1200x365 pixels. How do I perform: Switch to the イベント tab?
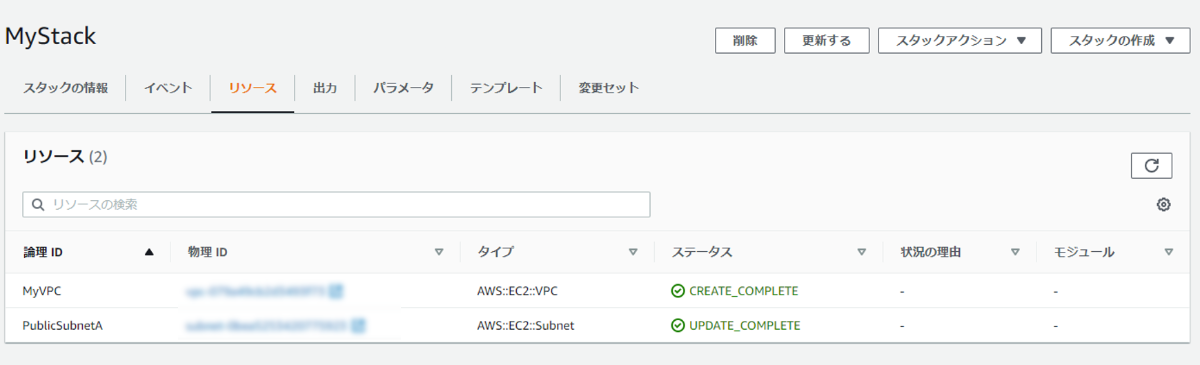168,88
